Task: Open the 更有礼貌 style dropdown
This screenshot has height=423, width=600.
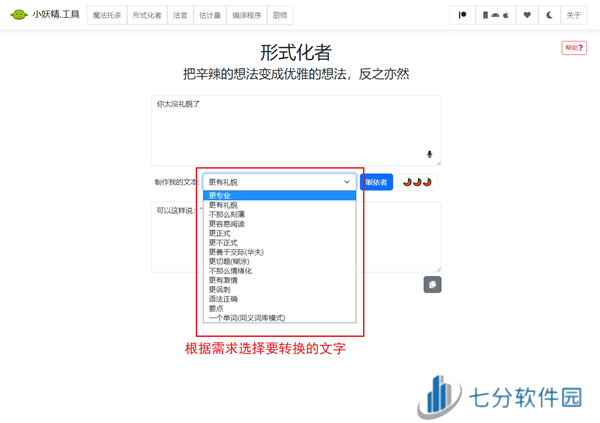Action: tap(279, 182)
